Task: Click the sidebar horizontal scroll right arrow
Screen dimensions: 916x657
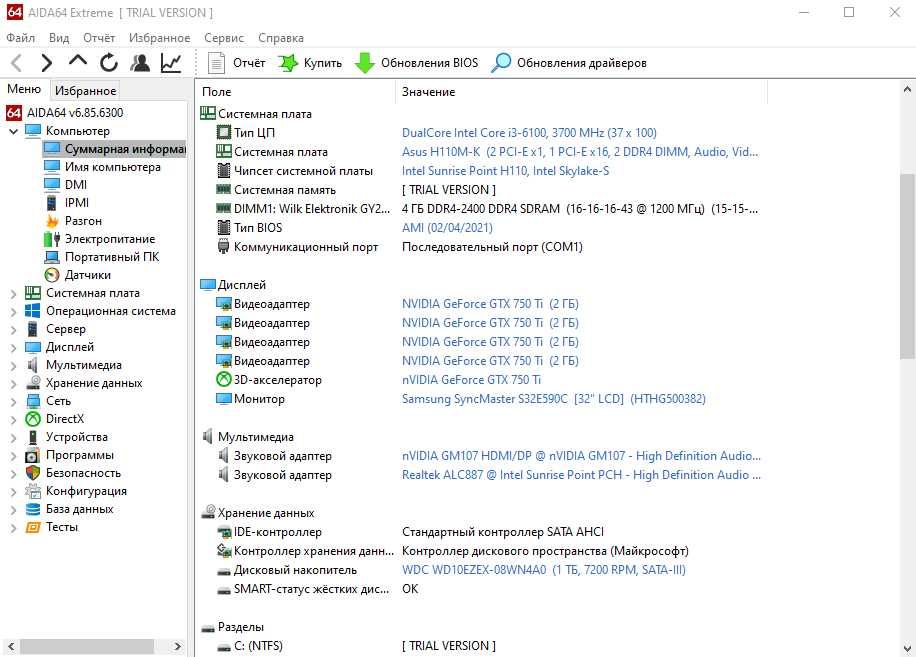Action: coord(178,646)
